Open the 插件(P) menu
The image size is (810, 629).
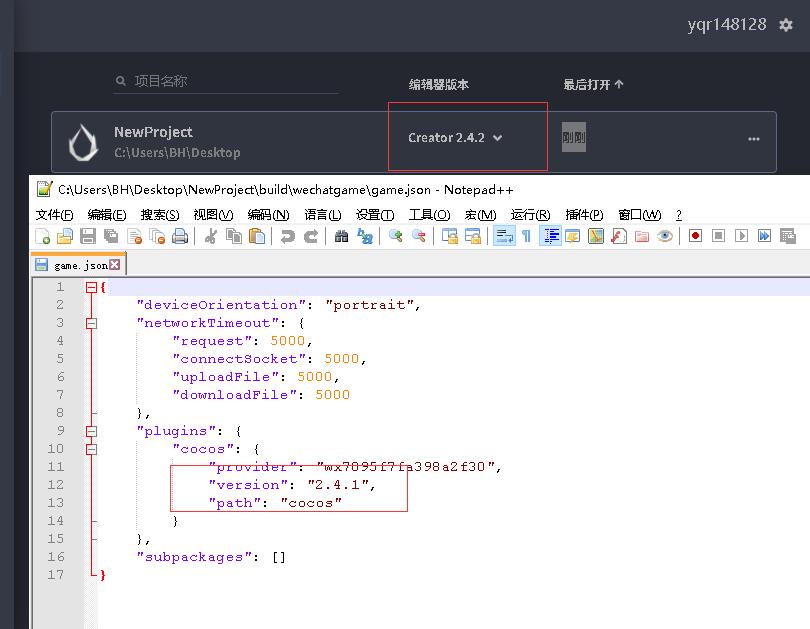pos(584,215)
